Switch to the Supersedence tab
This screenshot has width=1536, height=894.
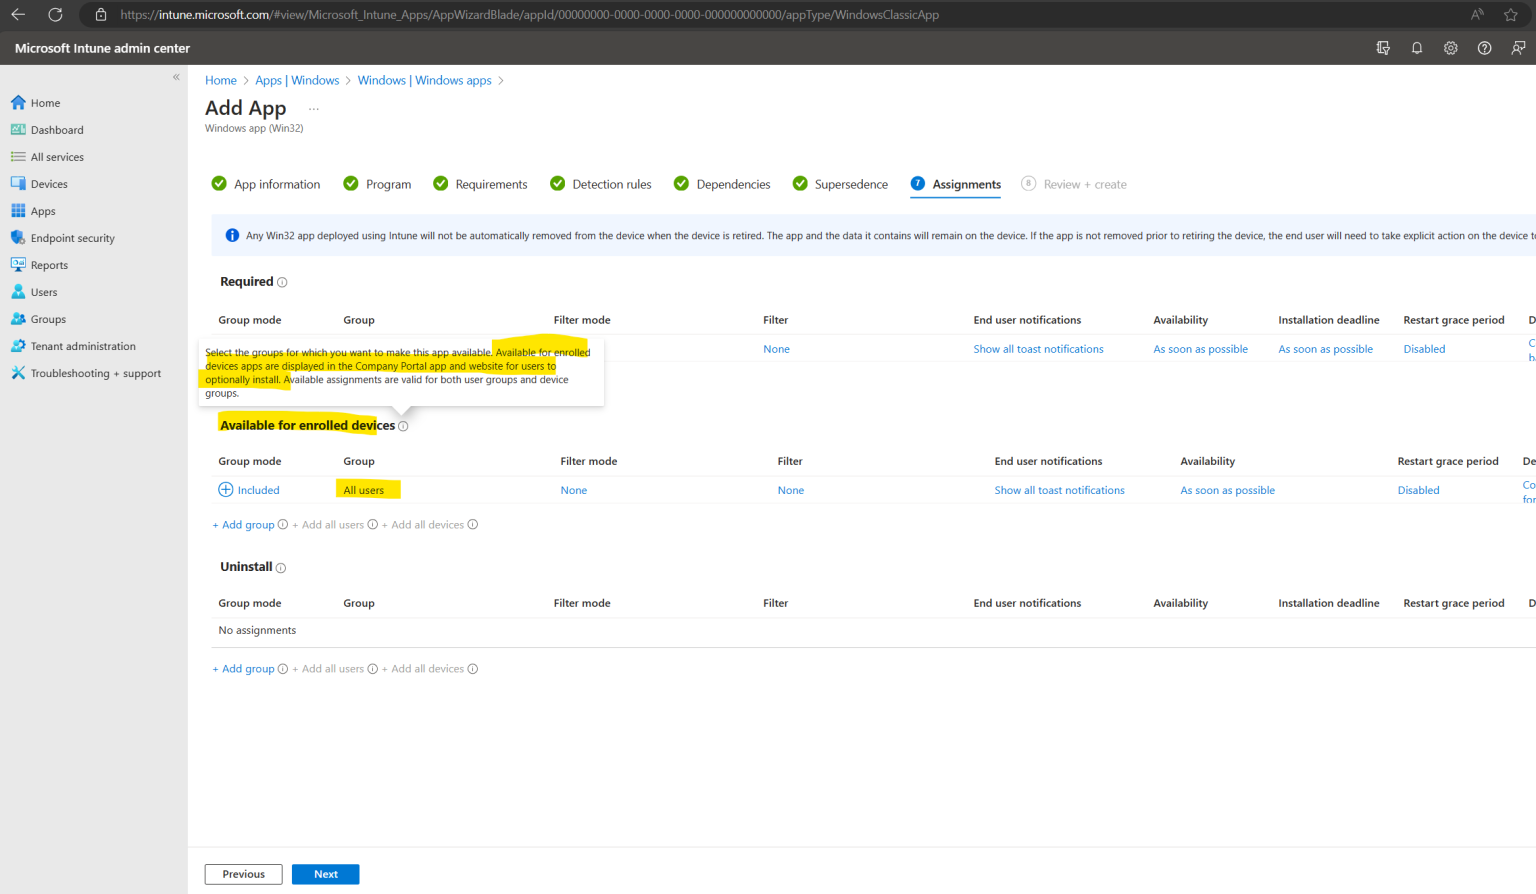coord(851,184)
